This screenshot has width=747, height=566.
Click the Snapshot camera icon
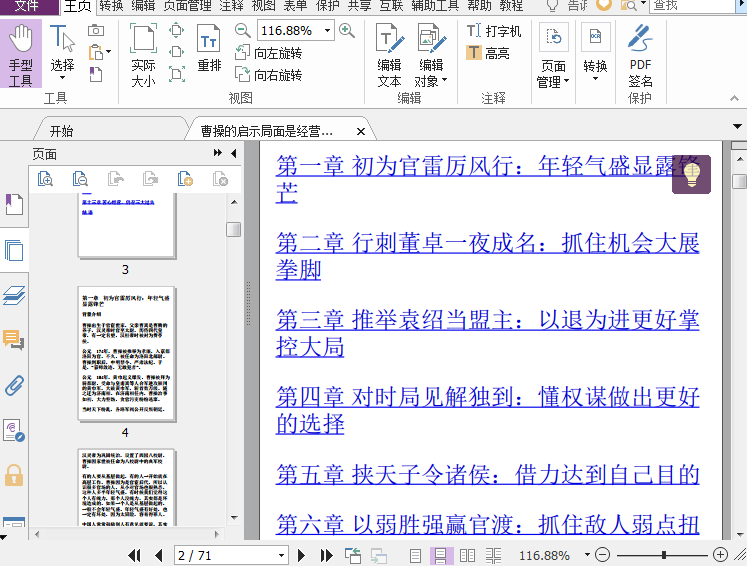96,30
